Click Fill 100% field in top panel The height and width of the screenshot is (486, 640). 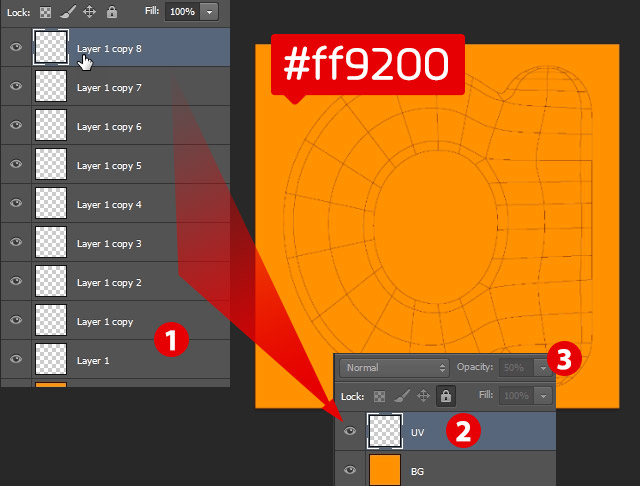point(182,12)
